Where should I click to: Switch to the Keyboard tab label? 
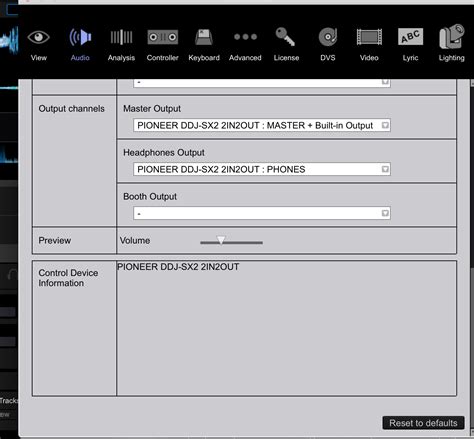(x=204, y=58)
